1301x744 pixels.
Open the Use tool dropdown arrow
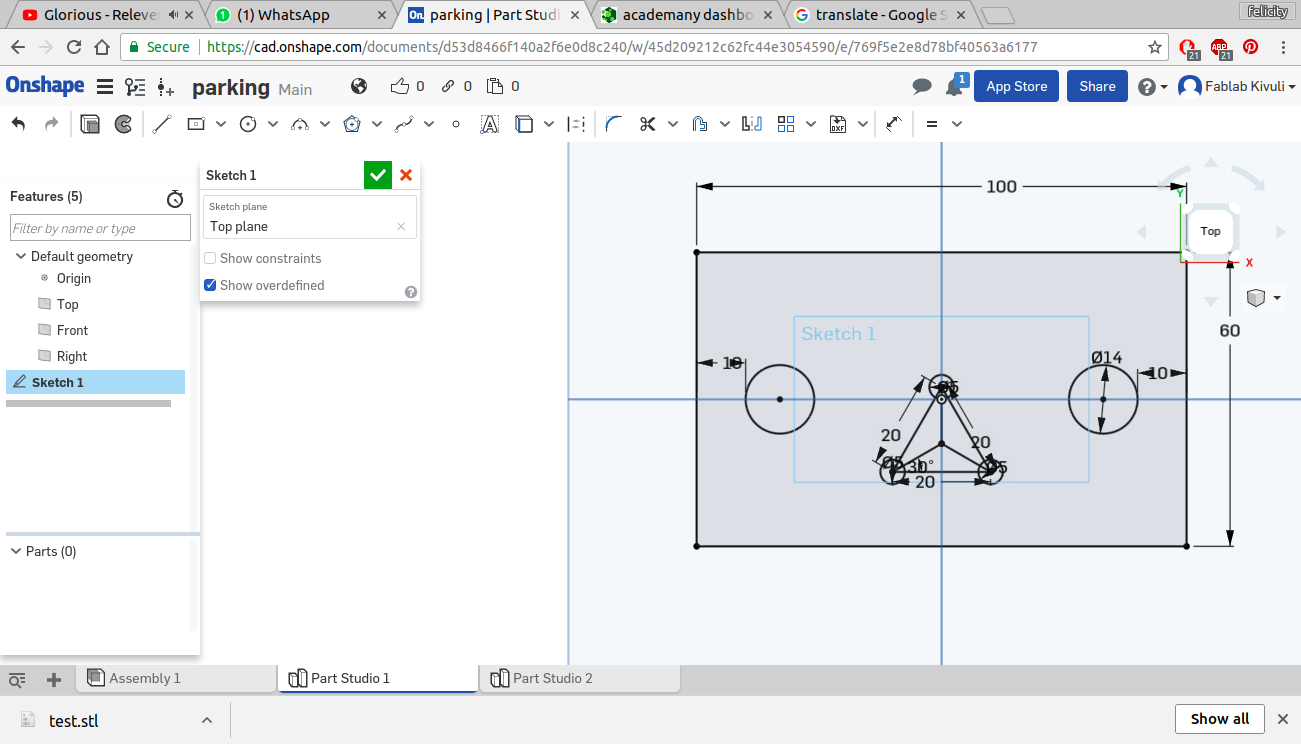pos(549,124)
